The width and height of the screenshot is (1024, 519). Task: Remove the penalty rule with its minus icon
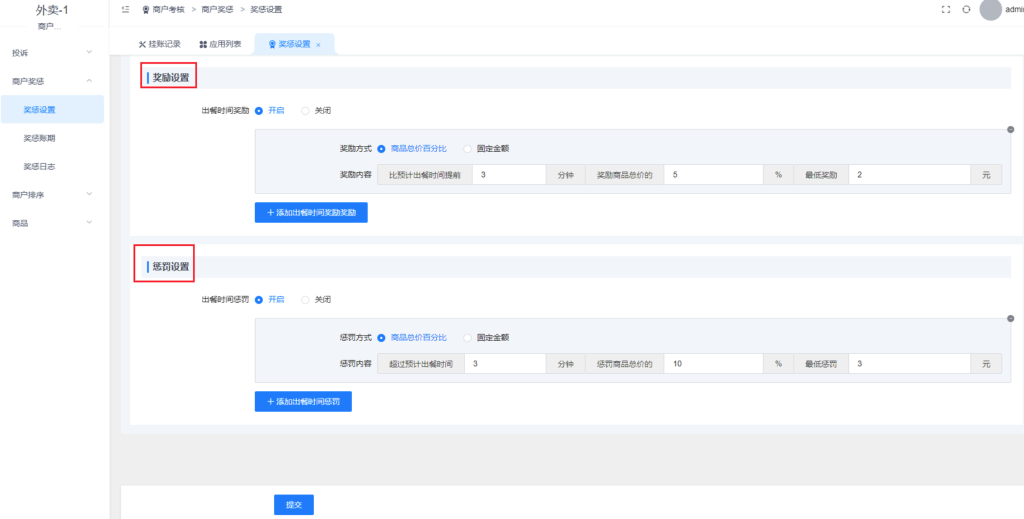[1010, 320]
